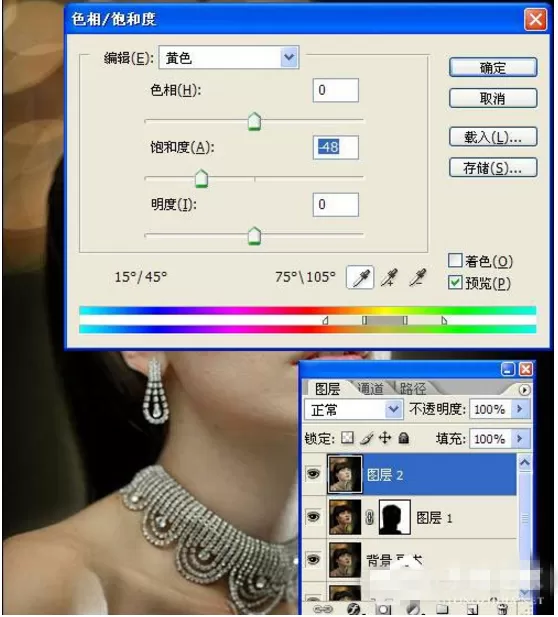Viewport: 558px width, 617px height.
Task: Toggle visibility of the 背景 copy layer
Action: click(x=313, y=559)
